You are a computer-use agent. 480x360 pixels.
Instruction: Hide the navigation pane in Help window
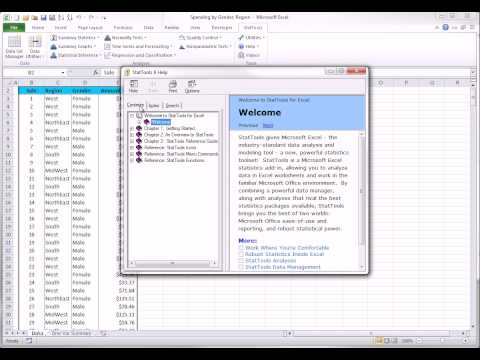[133, 86]
